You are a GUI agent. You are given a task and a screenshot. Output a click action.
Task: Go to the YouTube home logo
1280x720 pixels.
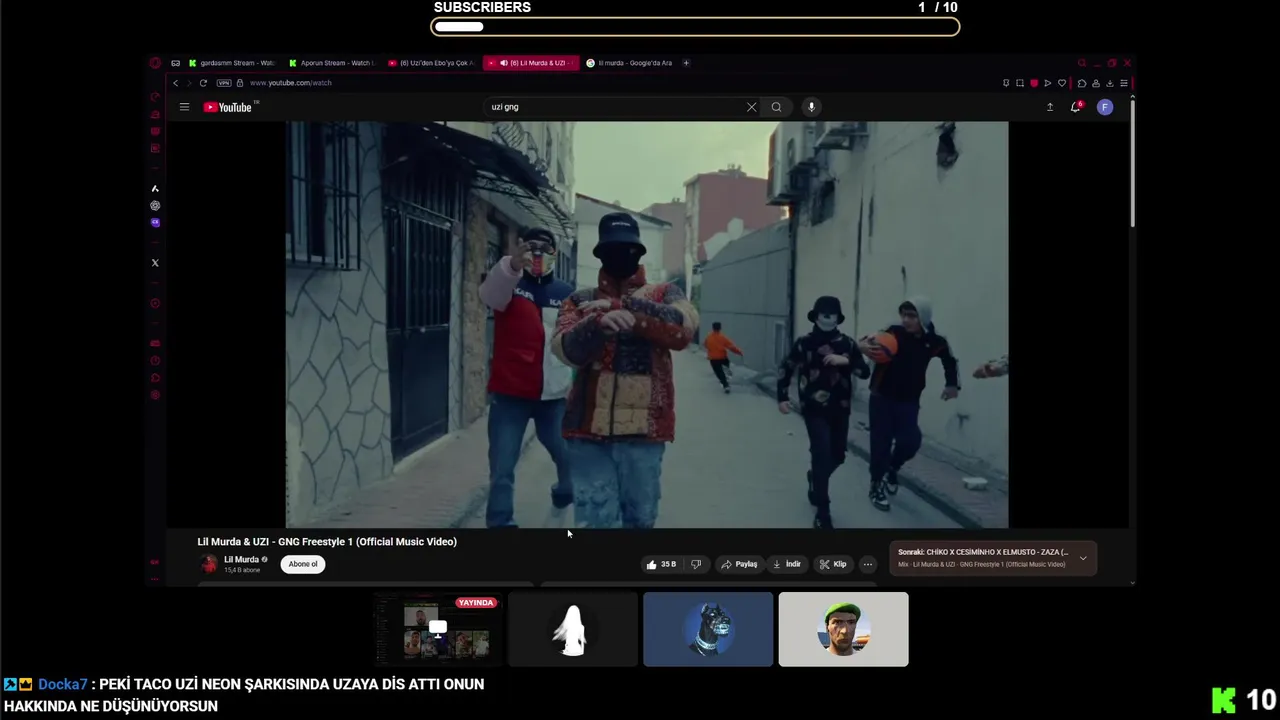tap(230, 107)
